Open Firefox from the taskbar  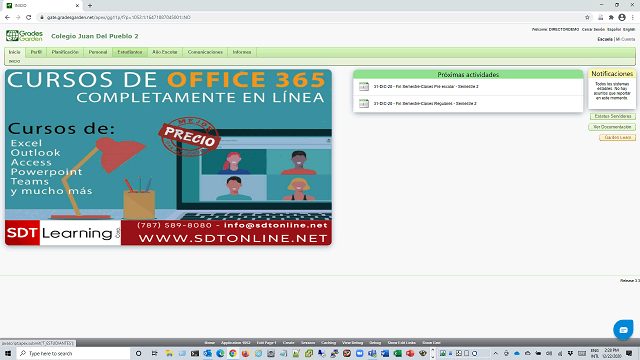click(245, 353)
